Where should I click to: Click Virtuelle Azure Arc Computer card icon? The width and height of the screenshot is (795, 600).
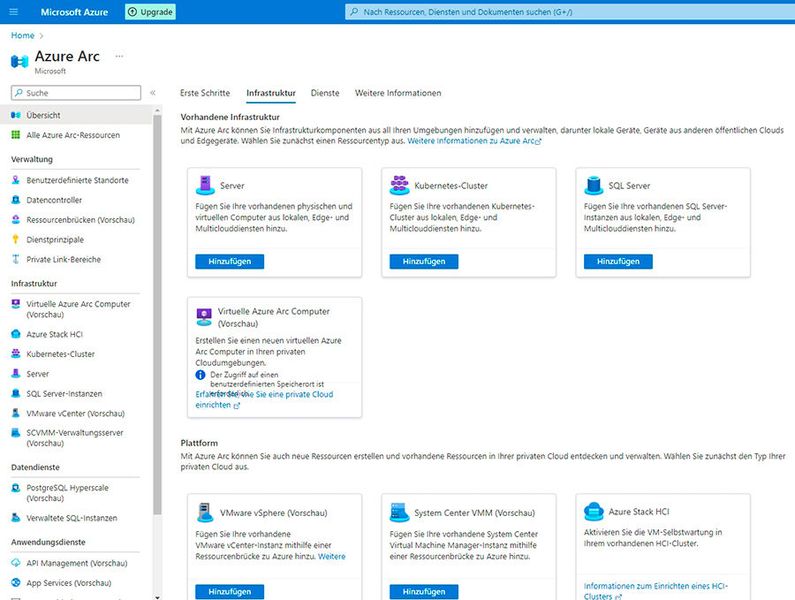[x=204, y=317]
